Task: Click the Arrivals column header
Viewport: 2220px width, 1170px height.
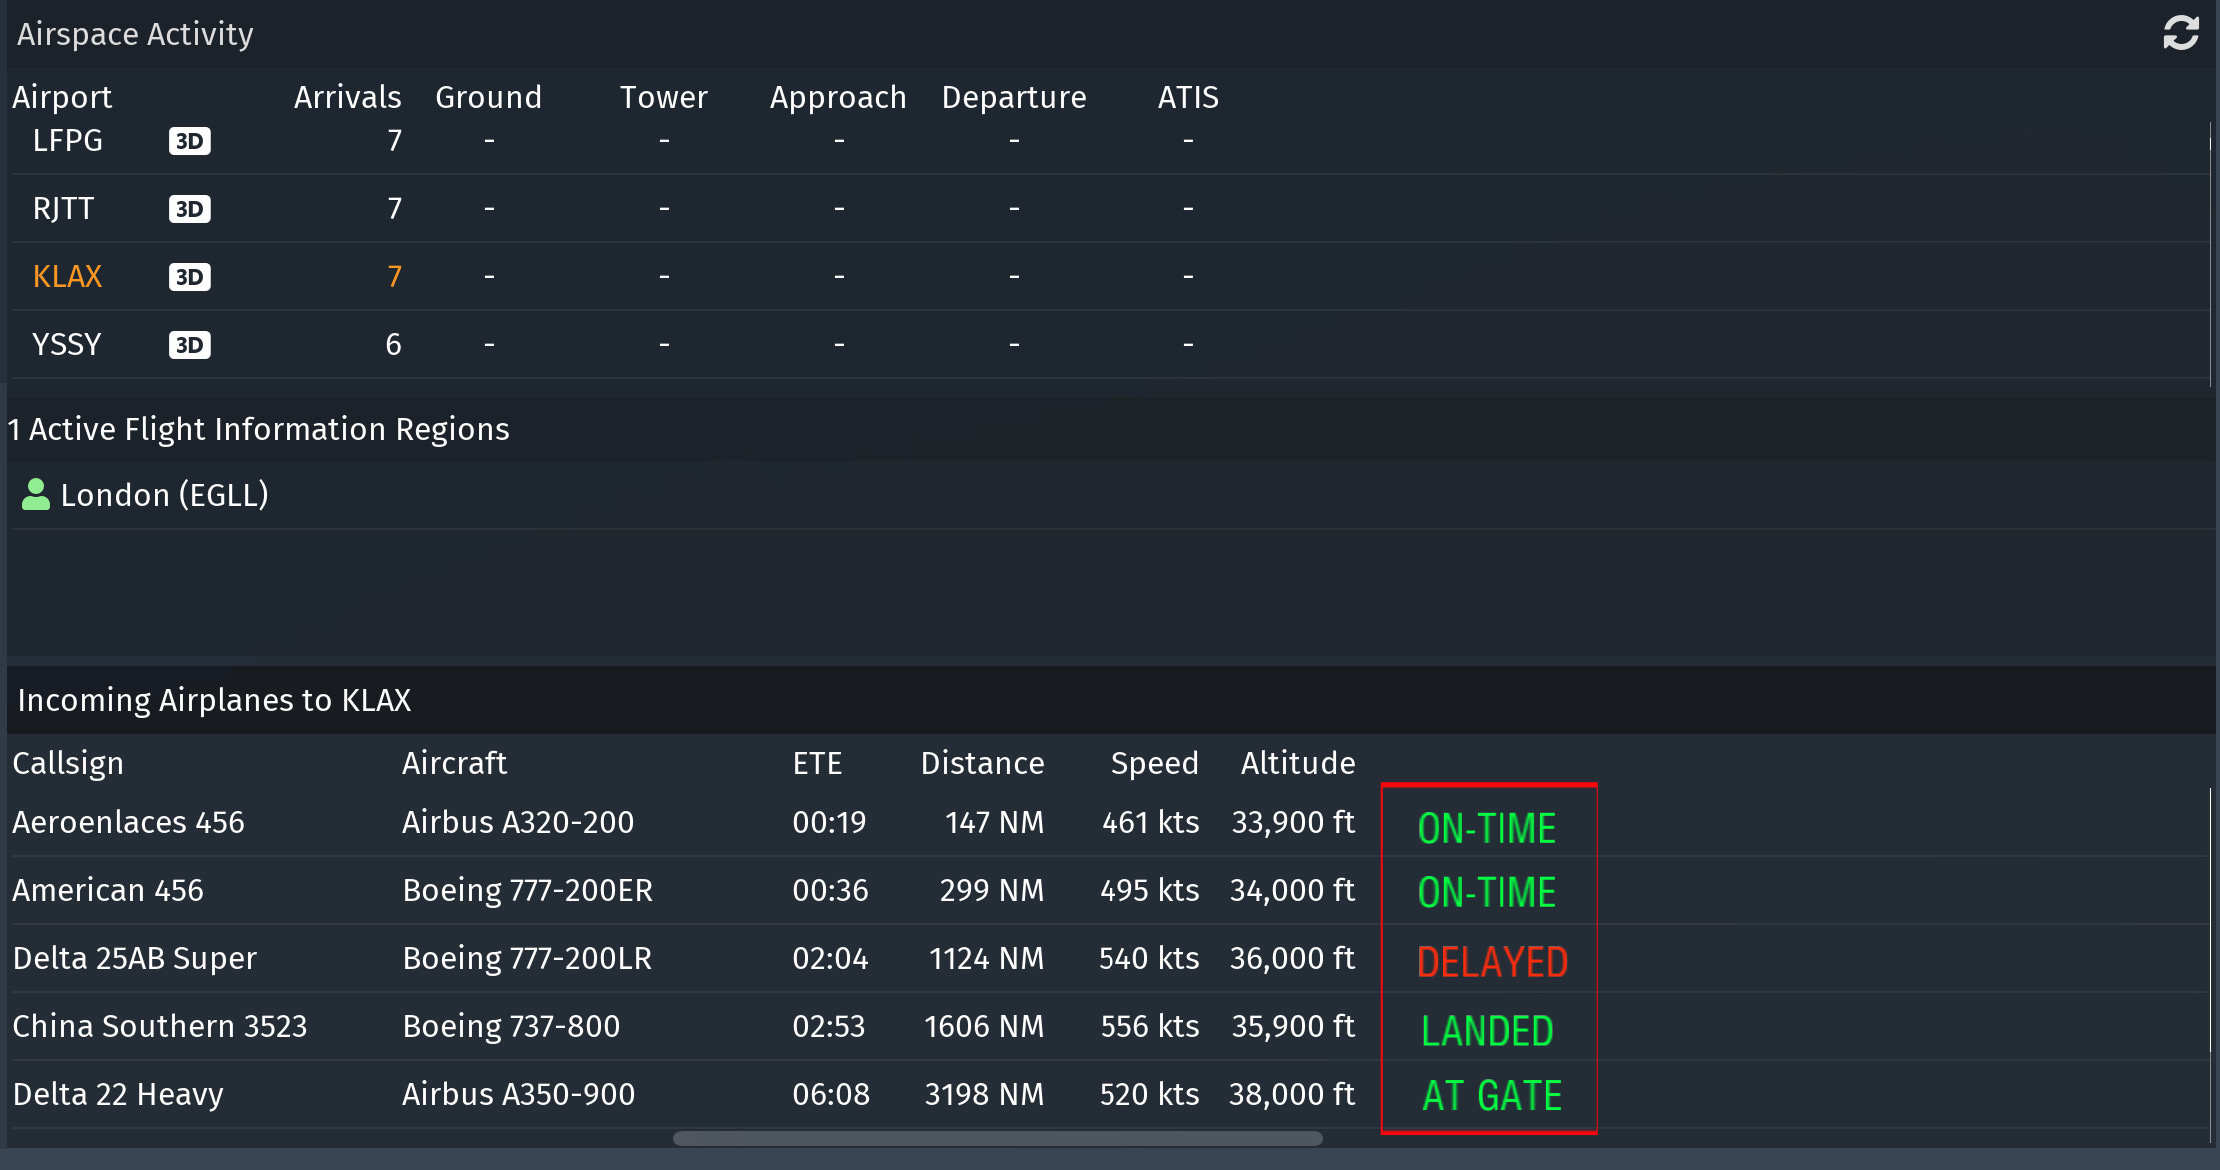Action: [347, 97]
